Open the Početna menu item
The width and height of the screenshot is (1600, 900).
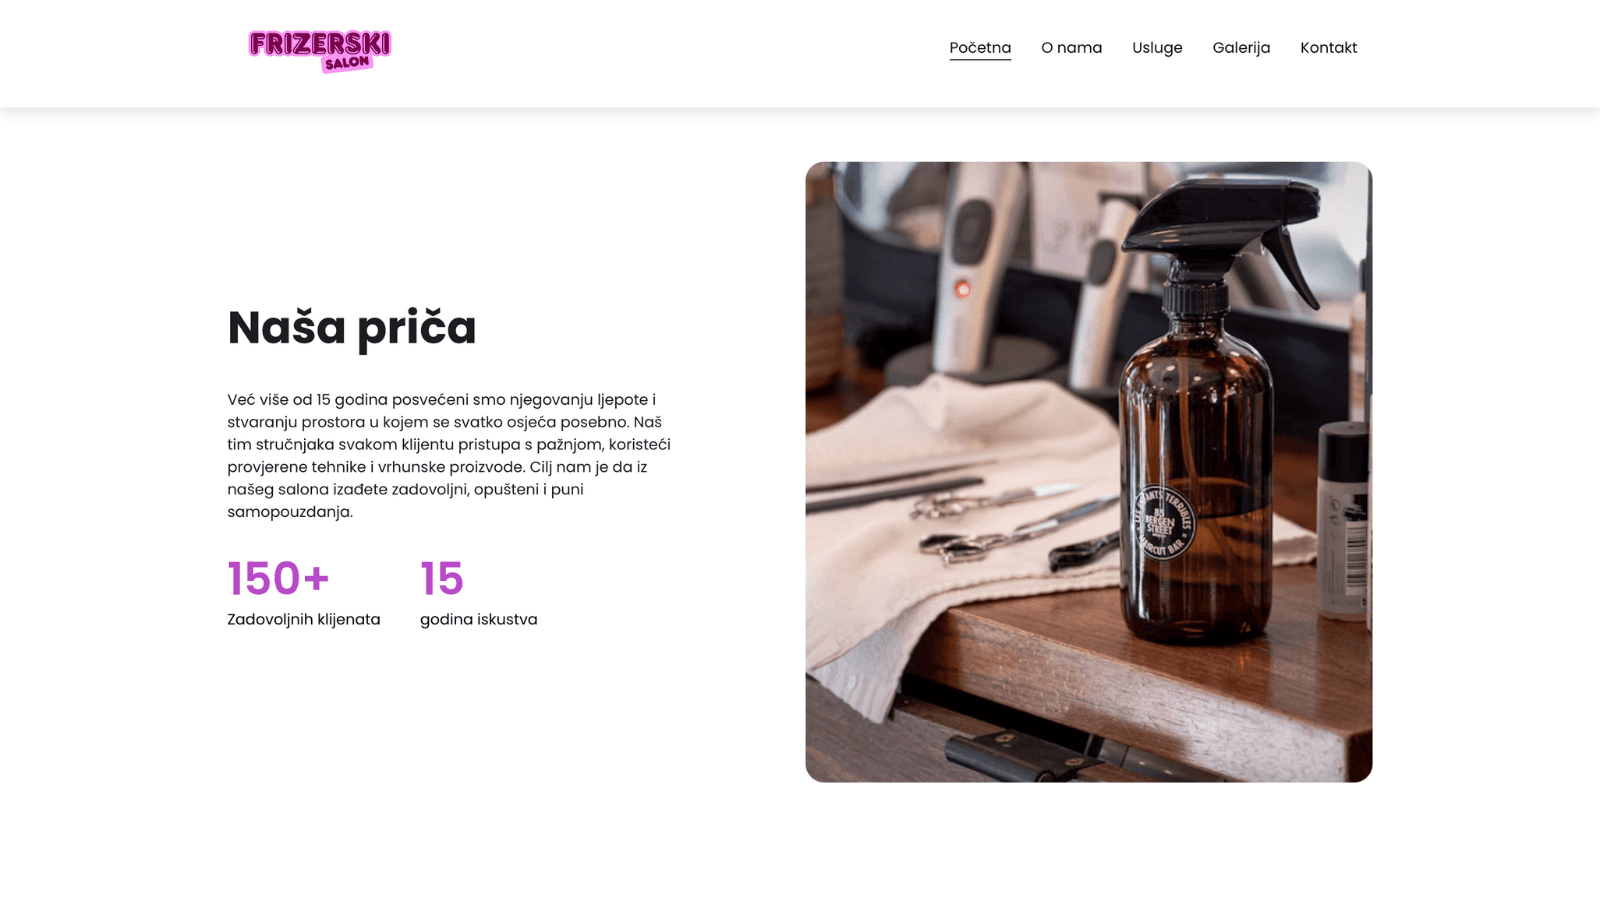click(980, 48)
